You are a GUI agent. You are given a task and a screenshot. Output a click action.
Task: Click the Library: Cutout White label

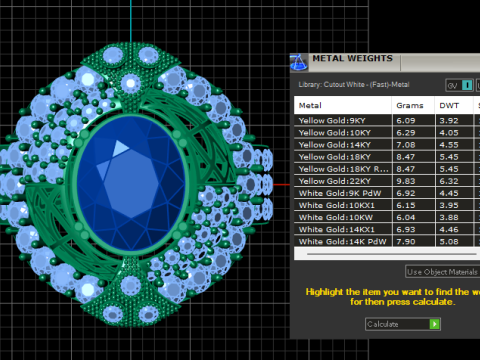tap(354, 85)
